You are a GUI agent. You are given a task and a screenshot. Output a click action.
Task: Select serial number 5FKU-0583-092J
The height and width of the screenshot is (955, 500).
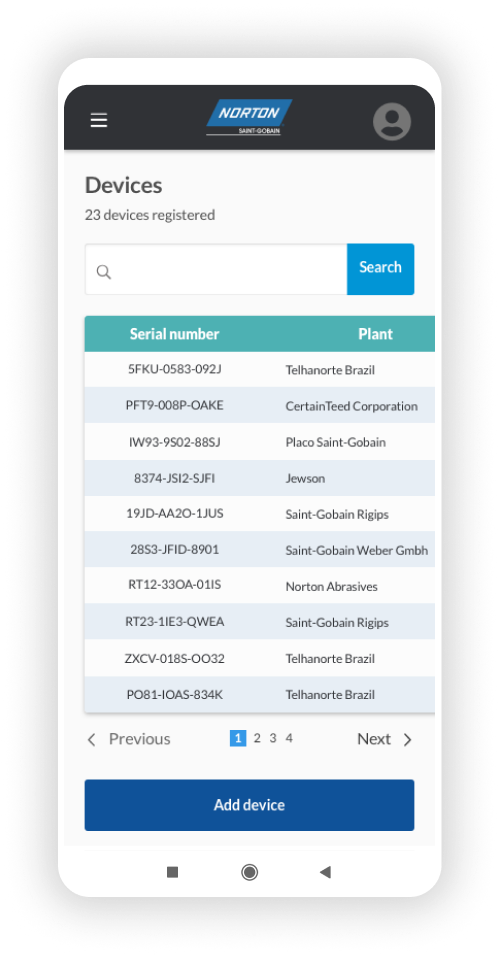point(175,369)
